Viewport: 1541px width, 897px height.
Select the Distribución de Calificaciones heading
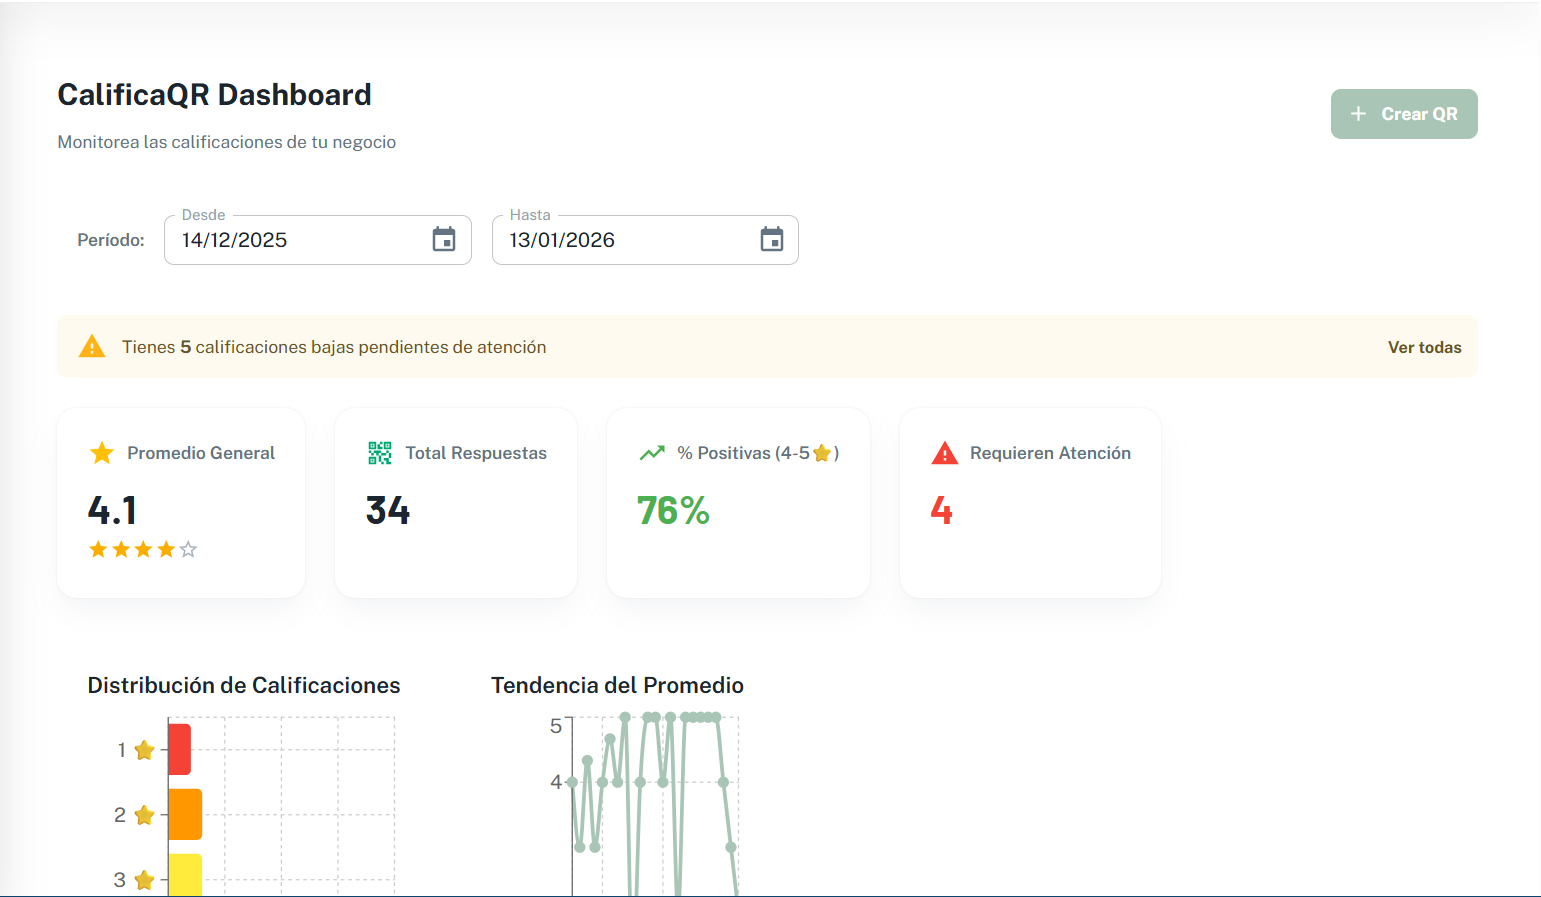(x=243, y=685)
